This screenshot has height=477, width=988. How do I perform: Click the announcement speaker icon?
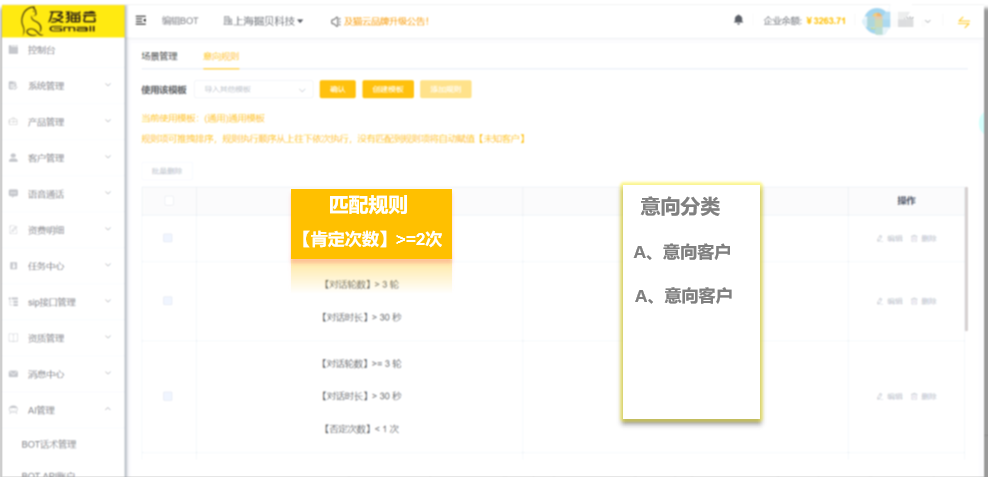(x=334, y=20)
